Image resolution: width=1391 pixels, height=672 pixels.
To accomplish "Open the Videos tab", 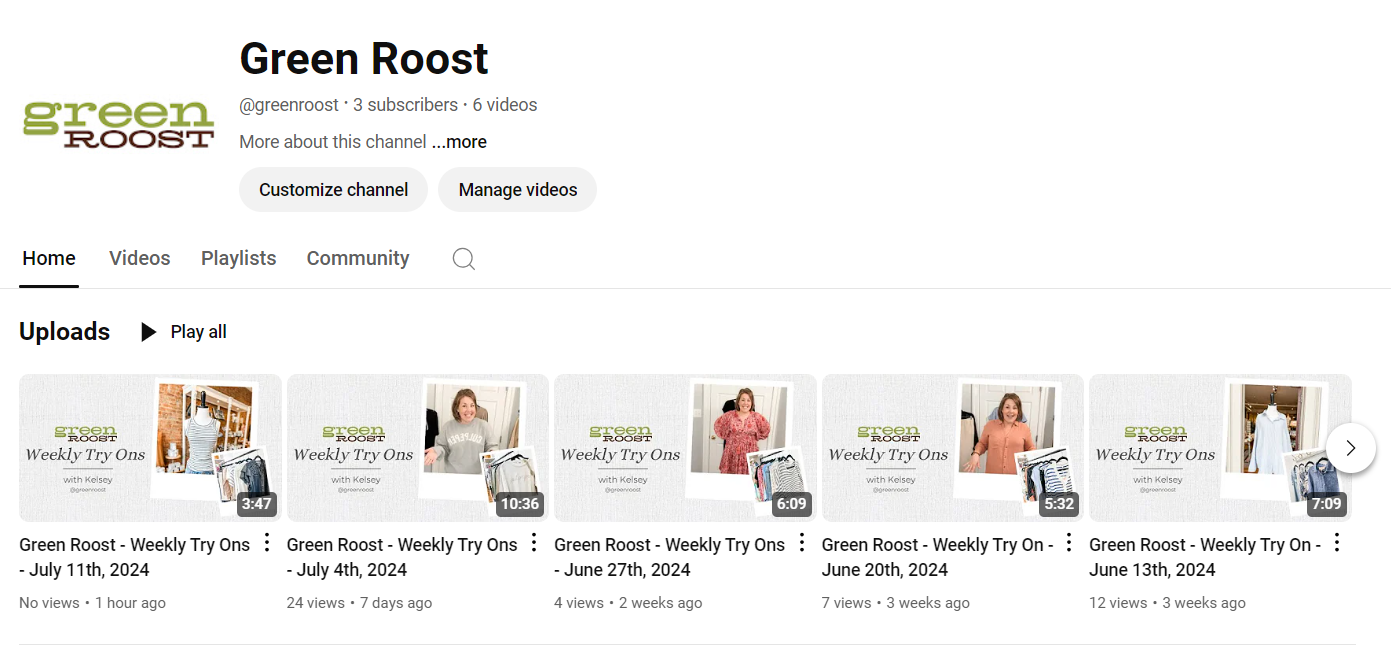I will (x=140, y=258).
